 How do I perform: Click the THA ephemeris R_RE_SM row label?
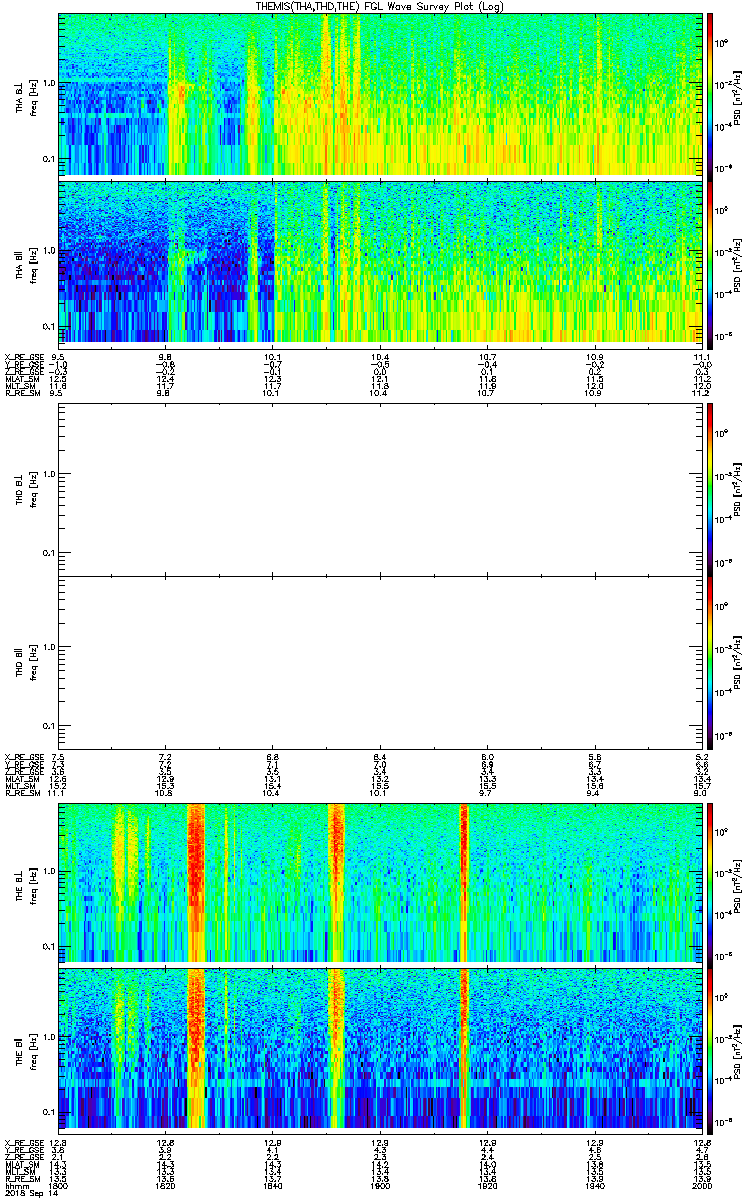point(22,393)
